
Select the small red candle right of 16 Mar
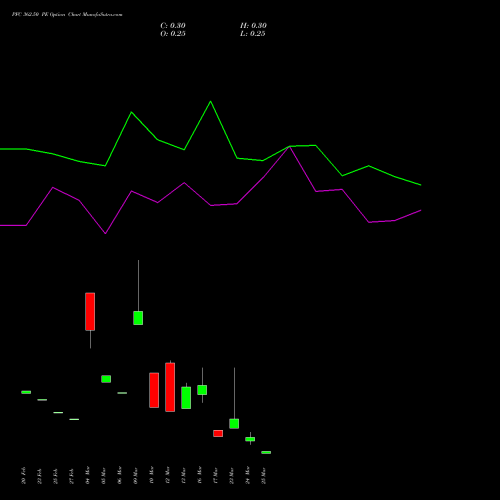coord(218,433)
